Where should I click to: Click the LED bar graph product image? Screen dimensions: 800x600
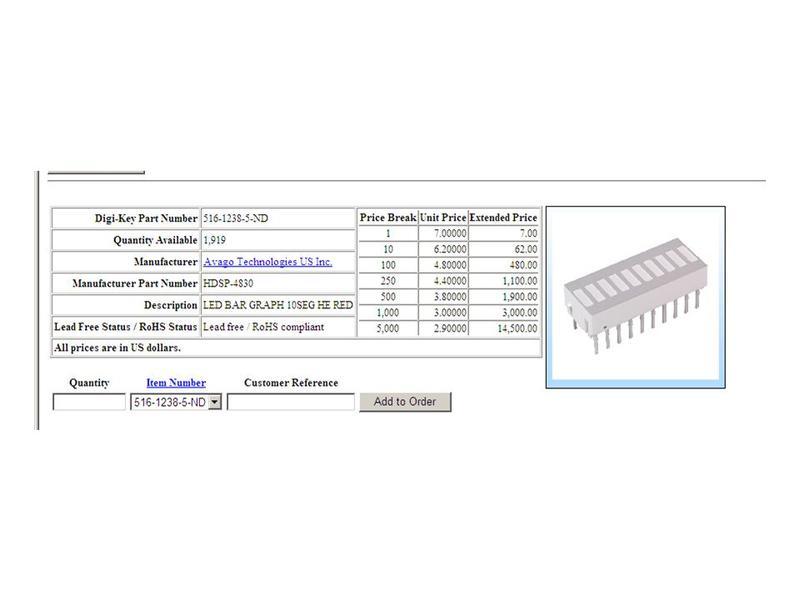pyautogui.click(x=635, y=297)
